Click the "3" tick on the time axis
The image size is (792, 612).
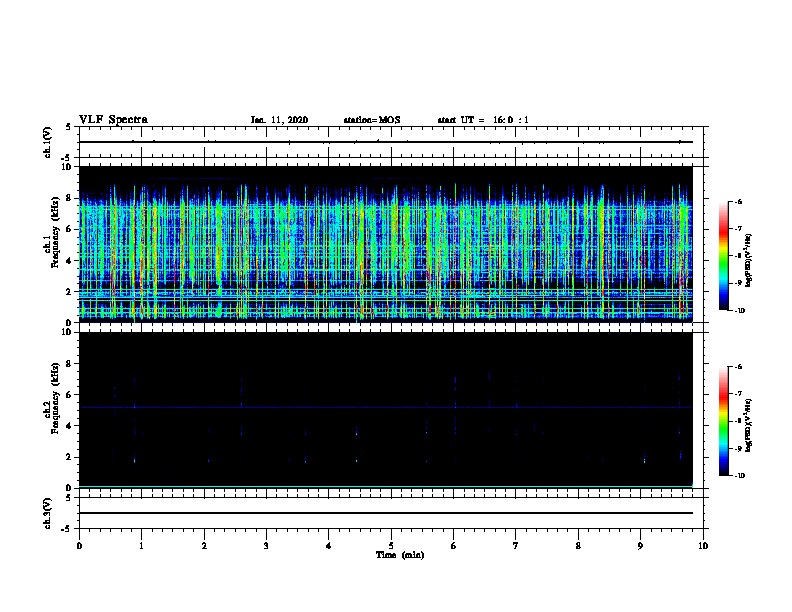coord(266,546)
